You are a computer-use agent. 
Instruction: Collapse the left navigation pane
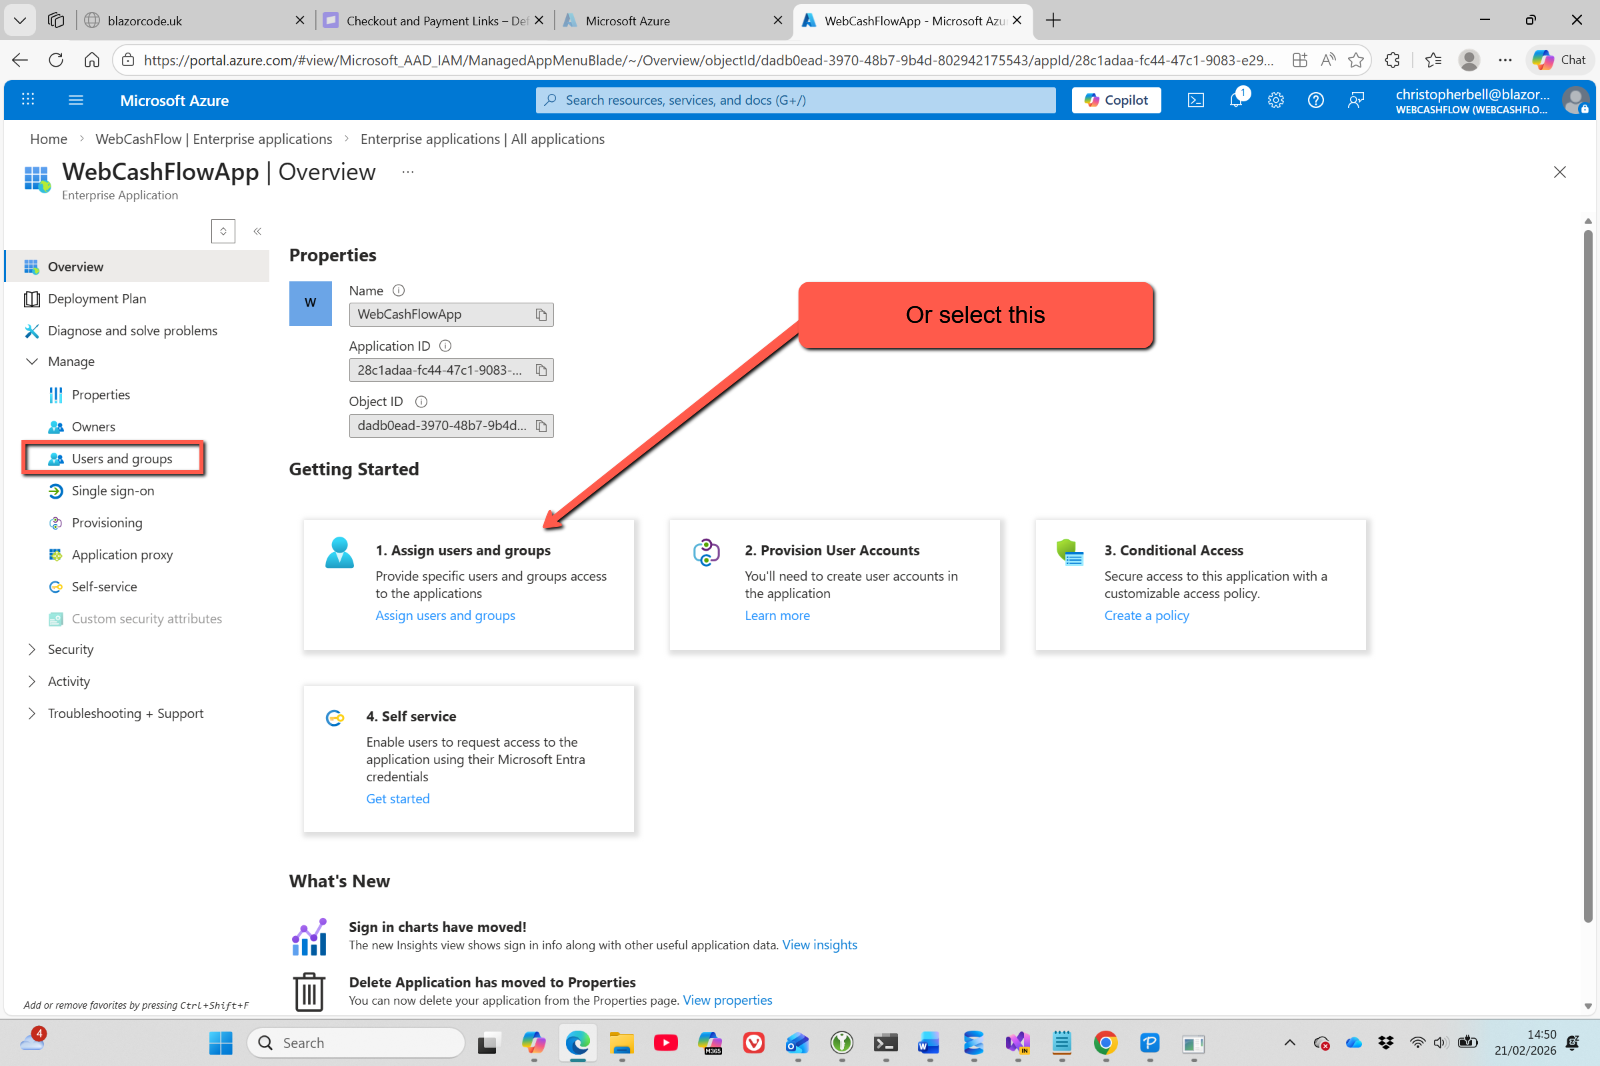(x=257, y=231)
